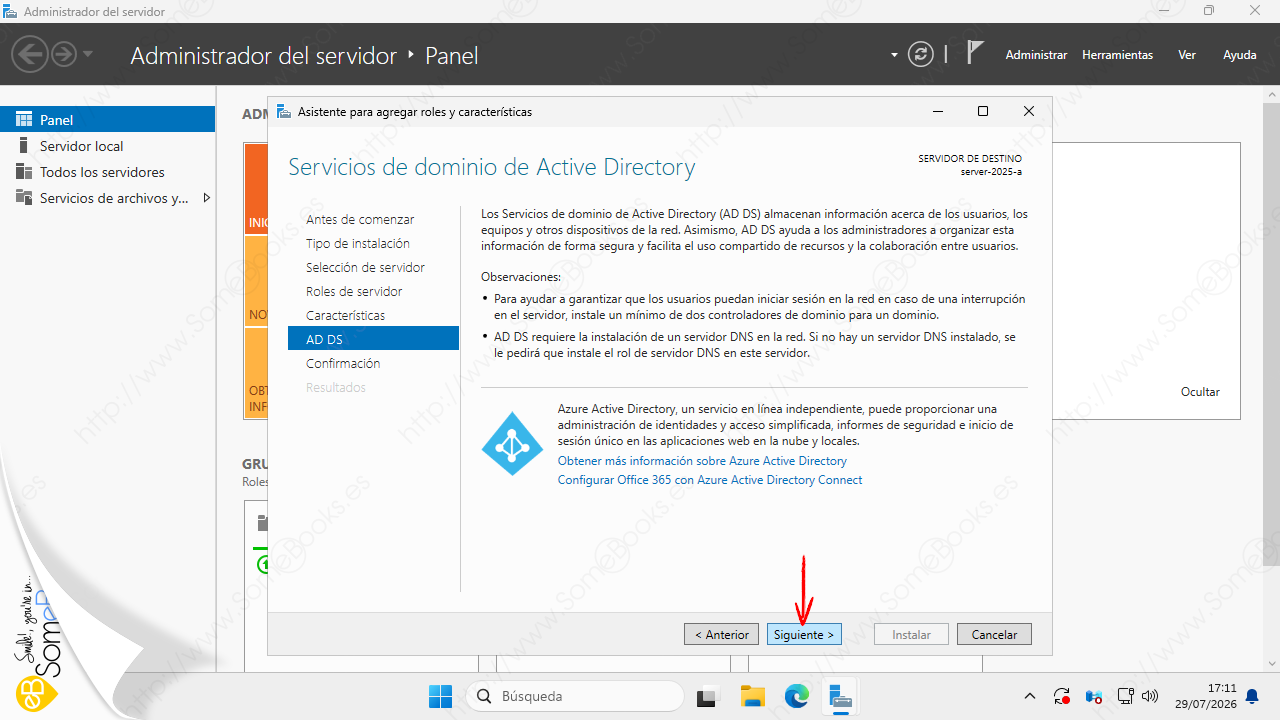Image resolution: width=1280 pixels, height=720 pixels.
Task: Go to the Características wizard step
Action: [345, 315]
